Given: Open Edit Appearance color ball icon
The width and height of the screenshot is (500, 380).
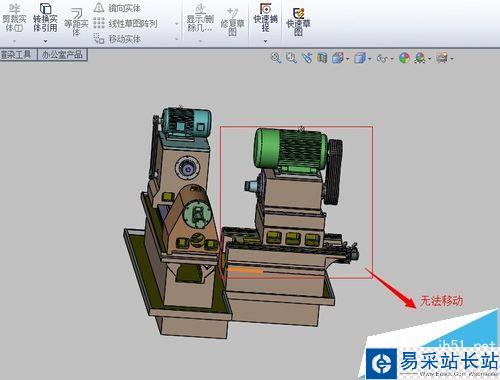Looking at the screenshot, I should (x=404, y=58).
